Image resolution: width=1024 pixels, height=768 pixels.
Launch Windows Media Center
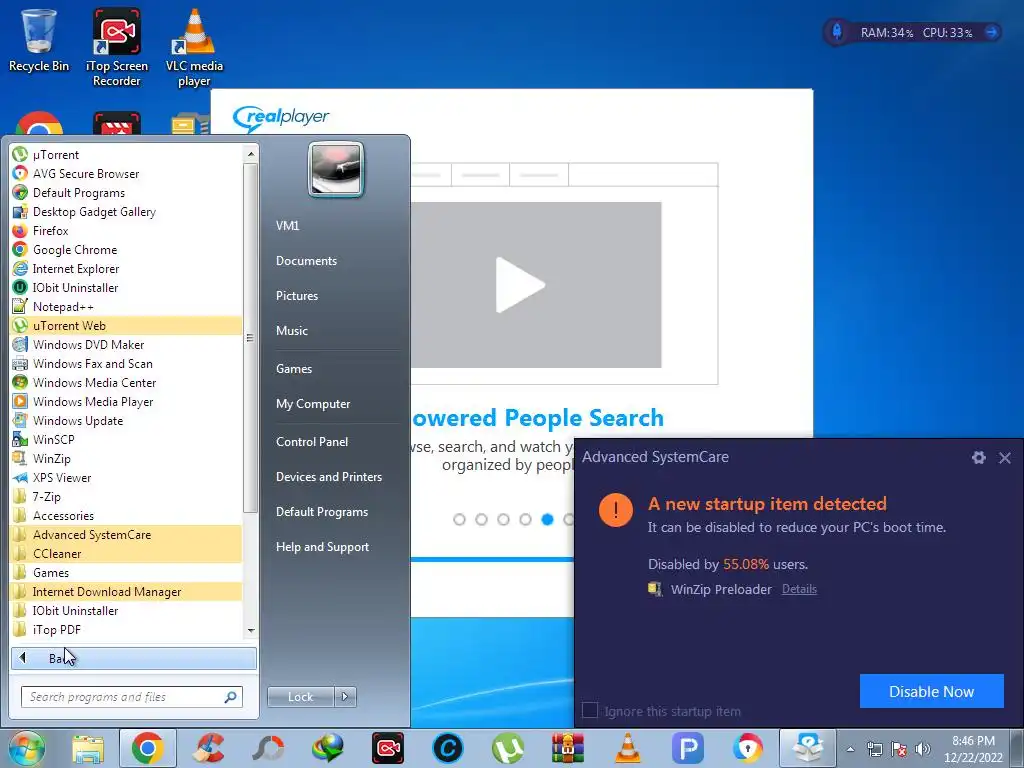click(x=126, y=382)
